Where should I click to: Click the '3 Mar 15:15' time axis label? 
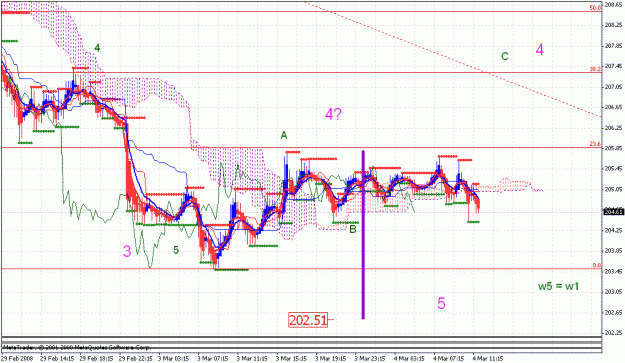point(291,358)
